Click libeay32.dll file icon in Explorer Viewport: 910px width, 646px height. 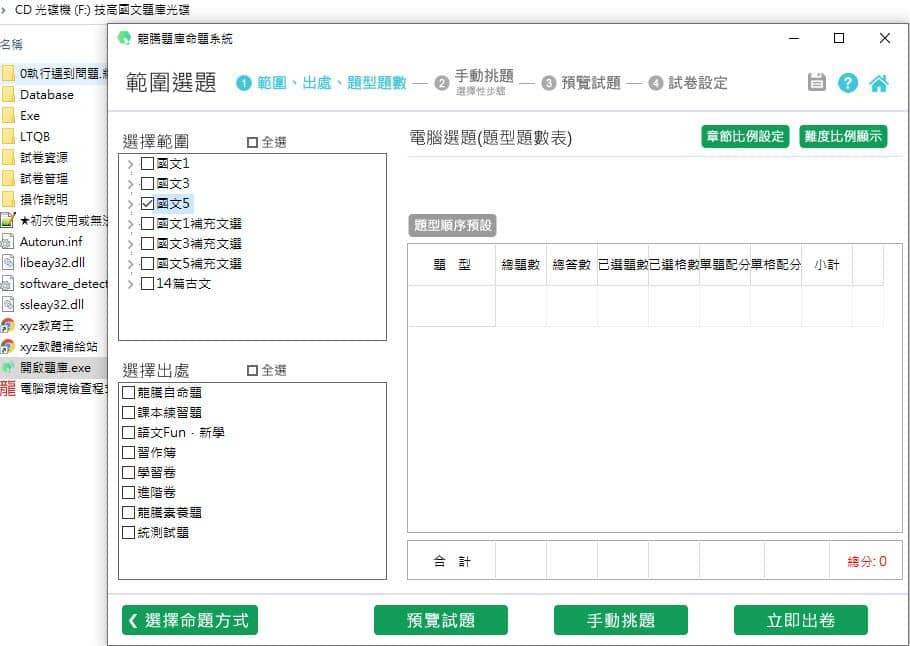pyautogui.click(x=8, y=262)
